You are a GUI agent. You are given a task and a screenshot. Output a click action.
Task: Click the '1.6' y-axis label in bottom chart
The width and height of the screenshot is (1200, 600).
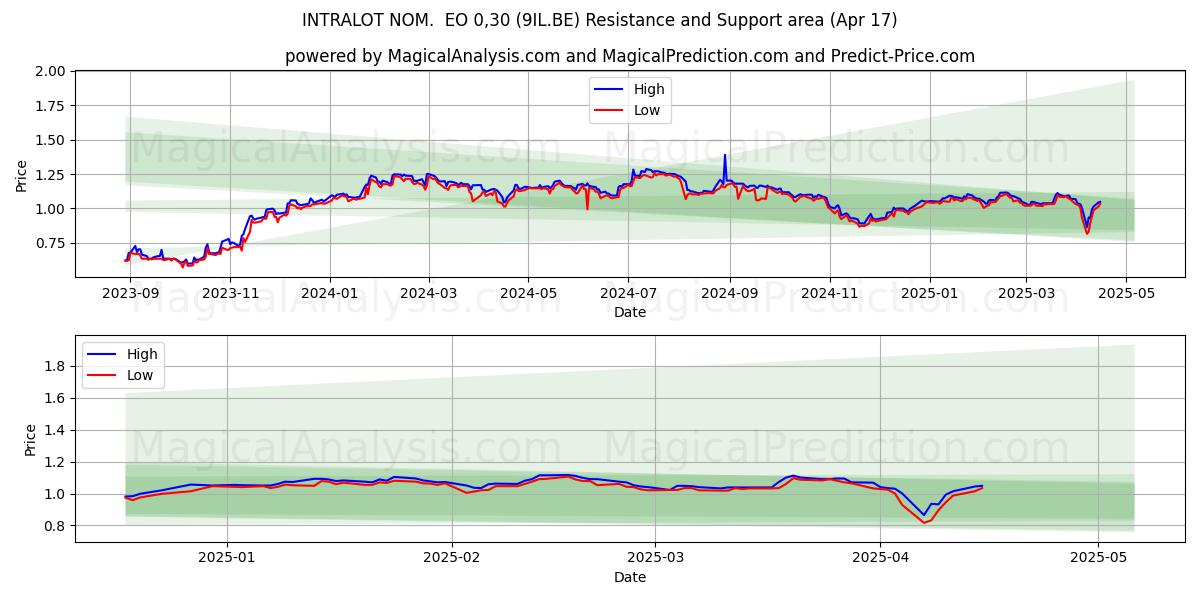point(55,399)
